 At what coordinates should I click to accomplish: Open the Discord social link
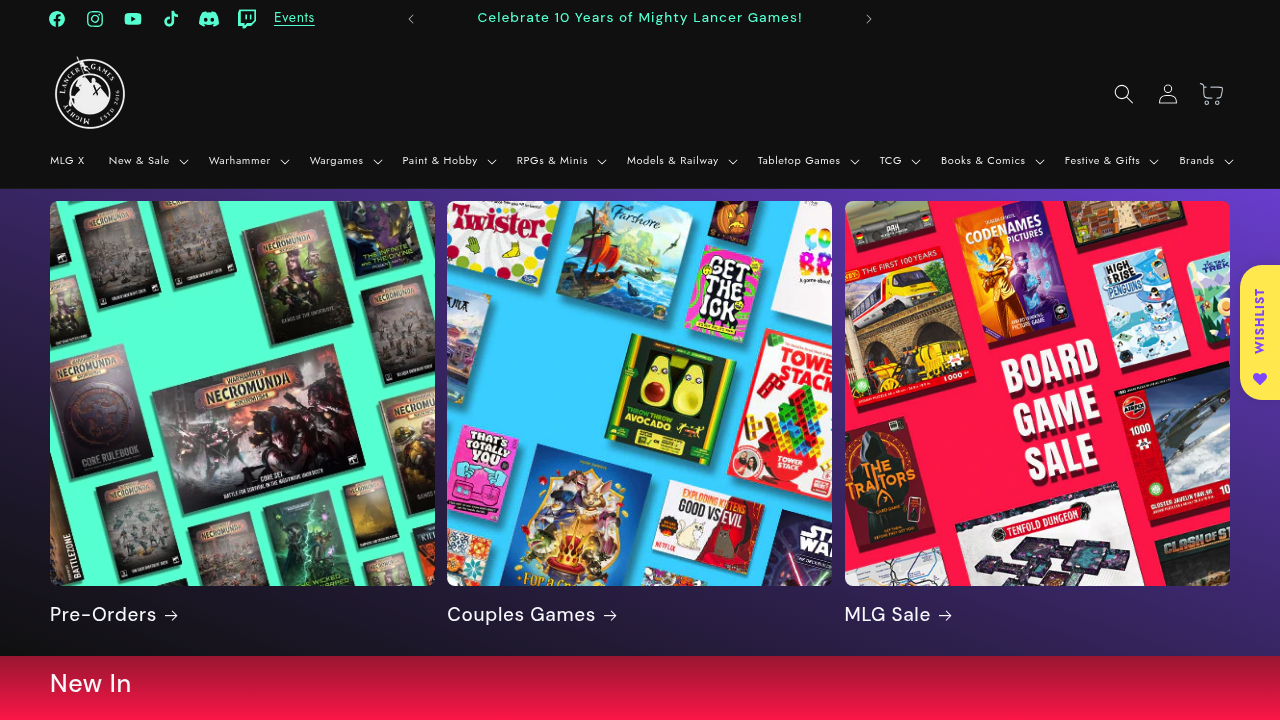click(x=209, y=19)
